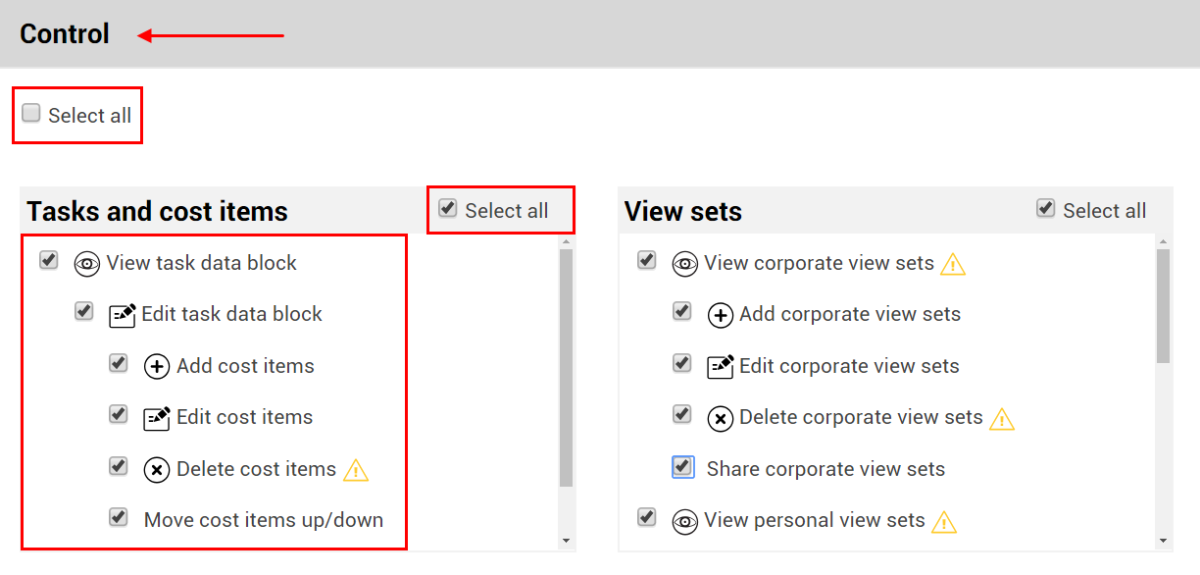Click down arrow of Tasks and cost items scrollbar
Viewport: 1200px width, 575px height.
pos(566,541)
